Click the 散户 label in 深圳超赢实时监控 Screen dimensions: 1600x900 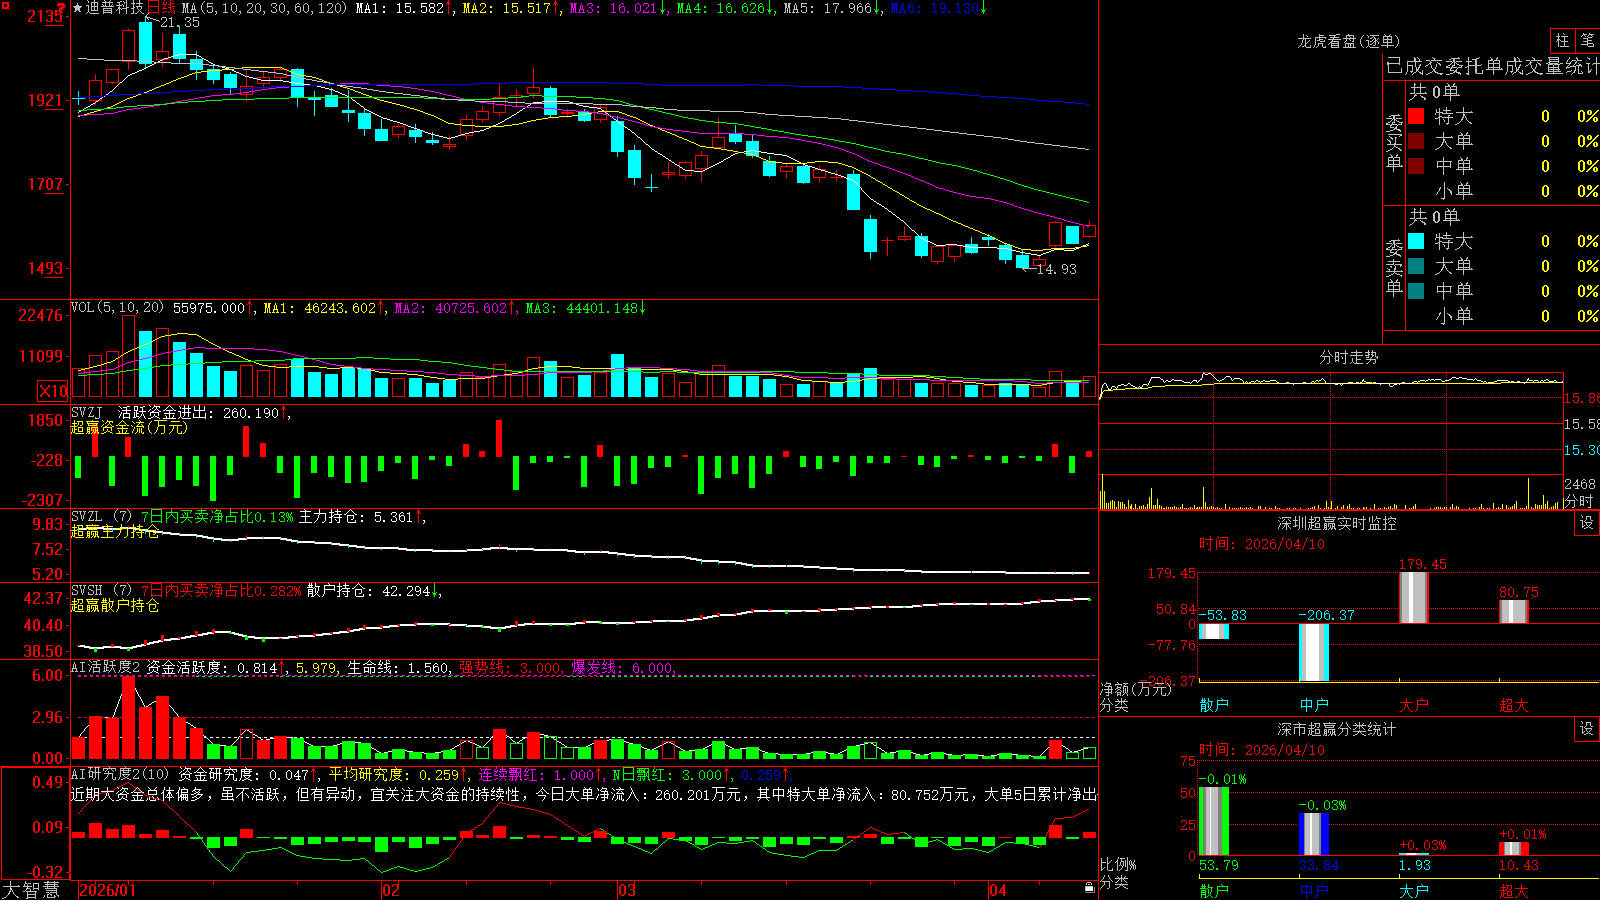[1214, 705]
